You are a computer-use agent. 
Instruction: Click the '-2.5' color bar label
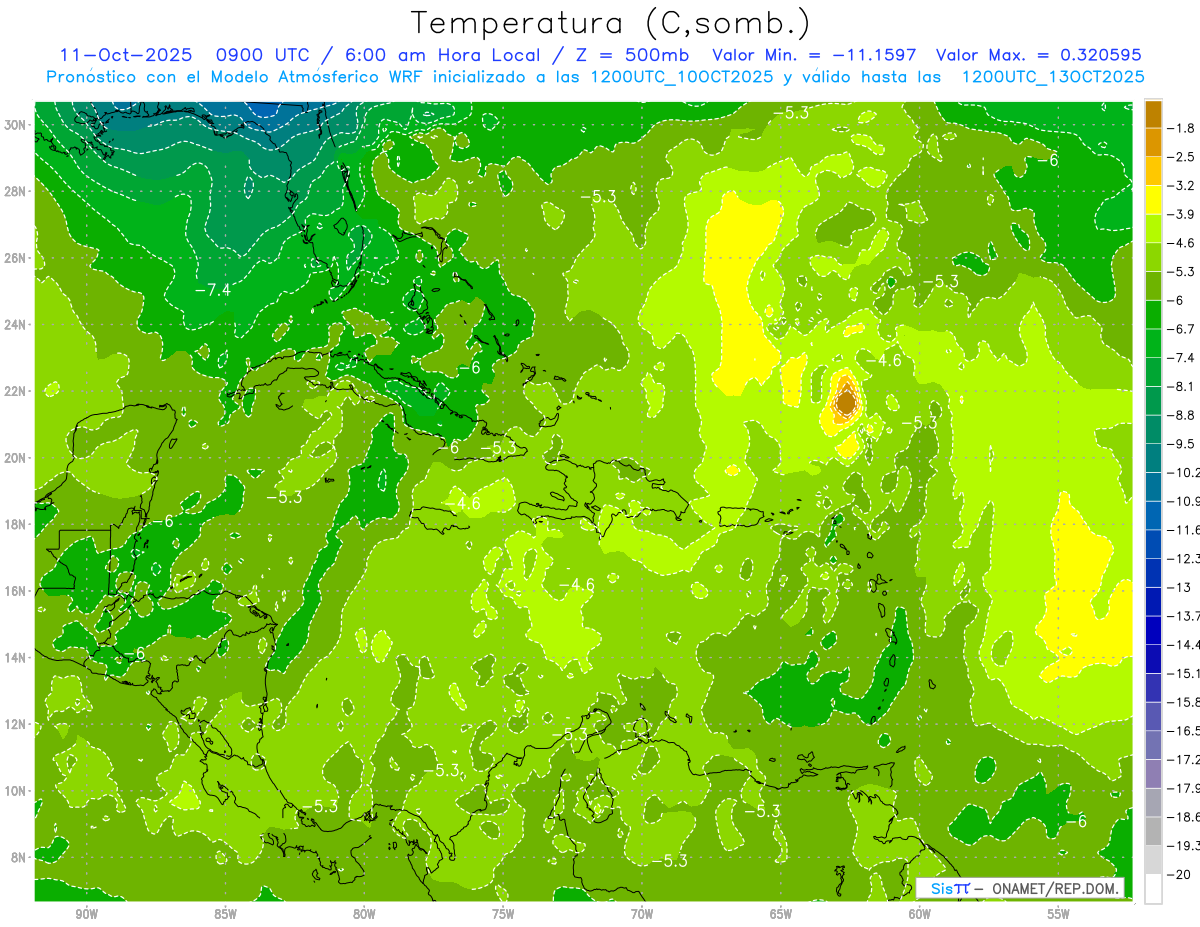1182,157
